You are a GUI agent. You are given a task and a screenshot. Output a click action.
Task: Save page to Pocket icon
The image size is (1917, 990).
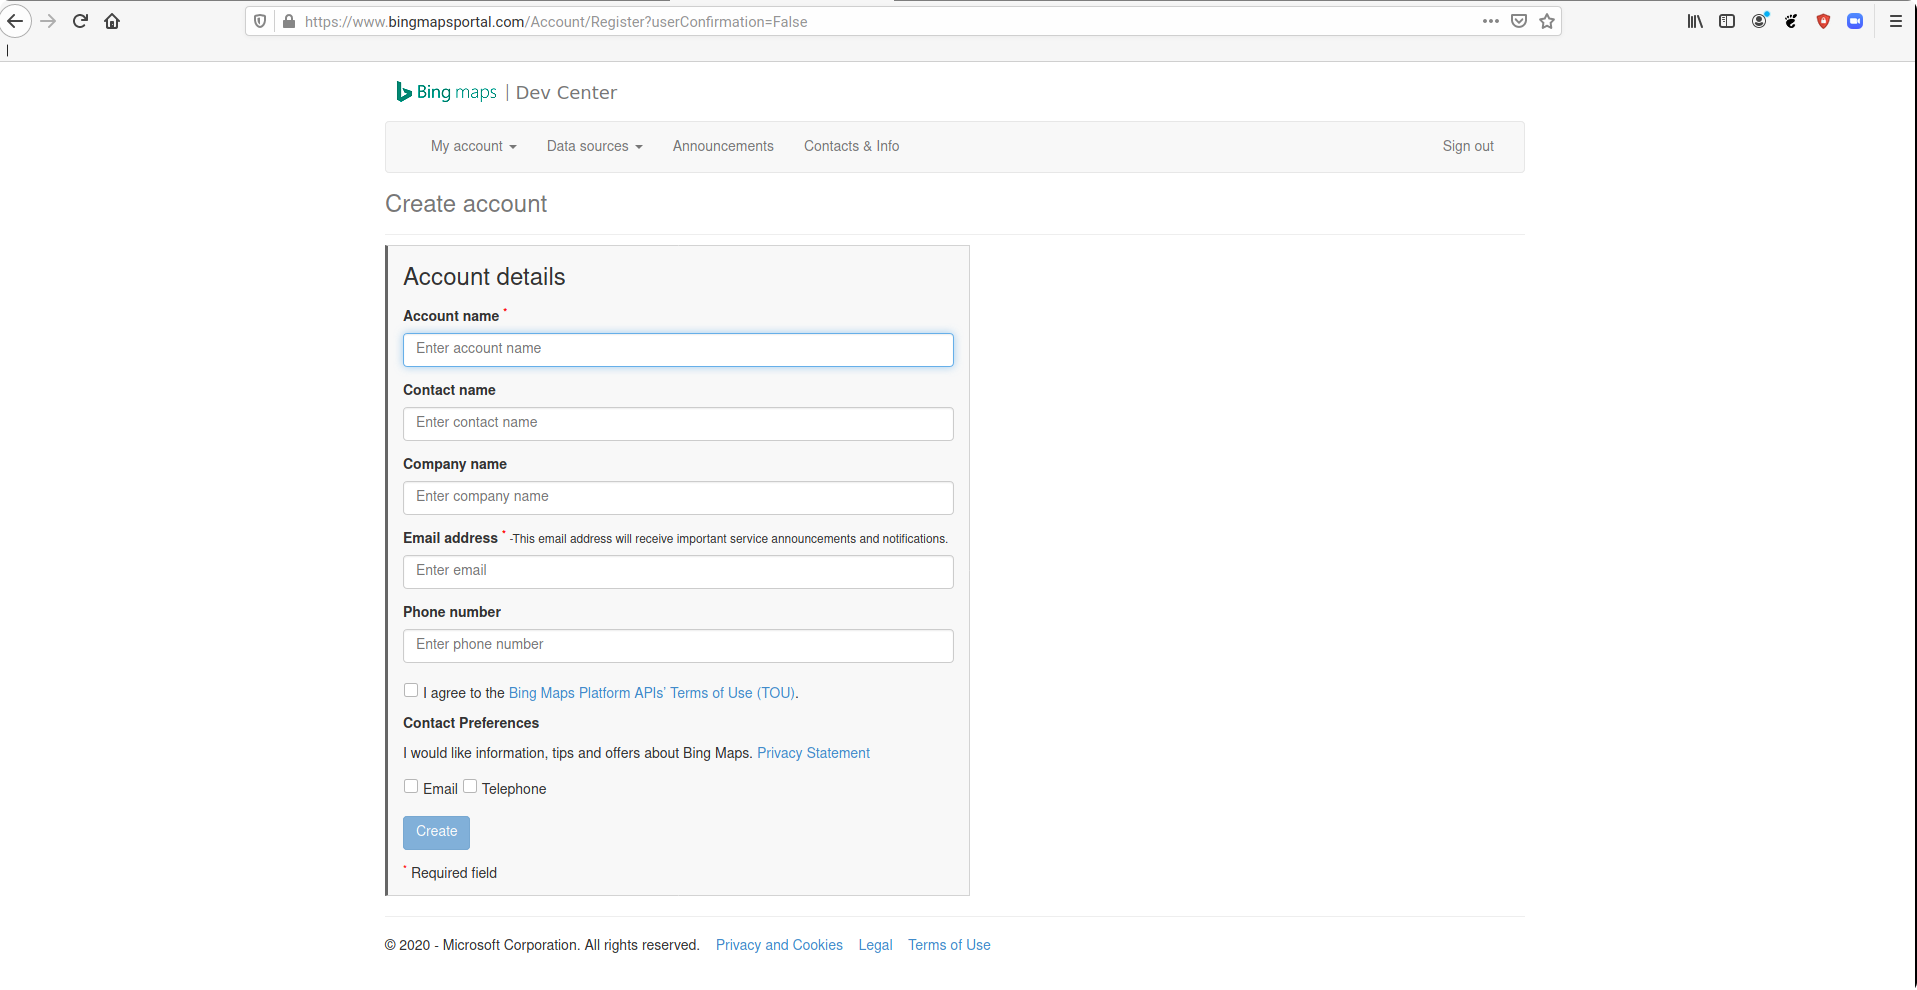point(1519,21)
